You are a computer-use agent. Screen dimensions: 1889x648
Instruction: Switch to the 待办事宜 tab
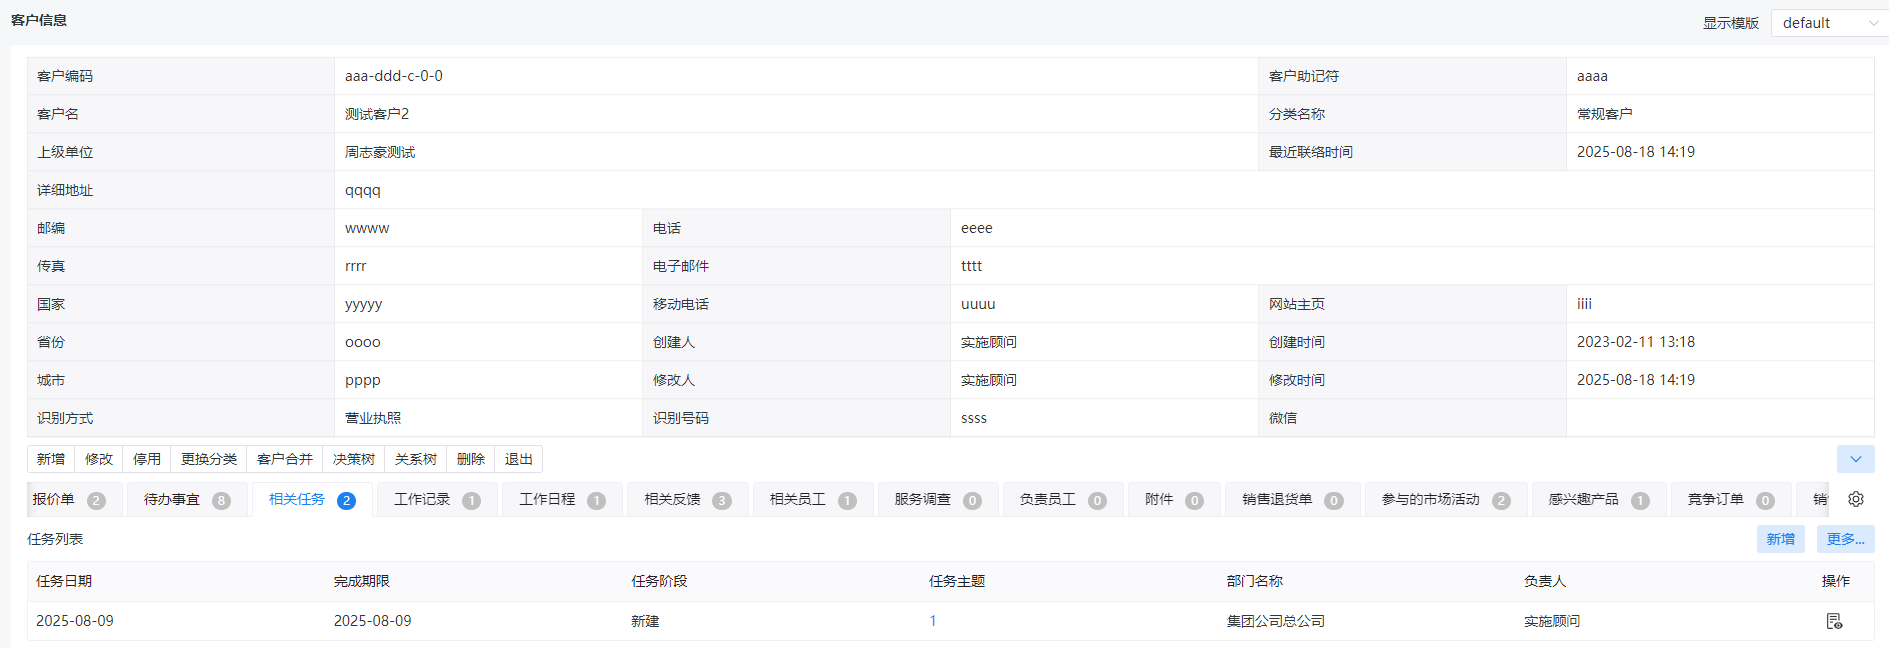tap(186, 500)
